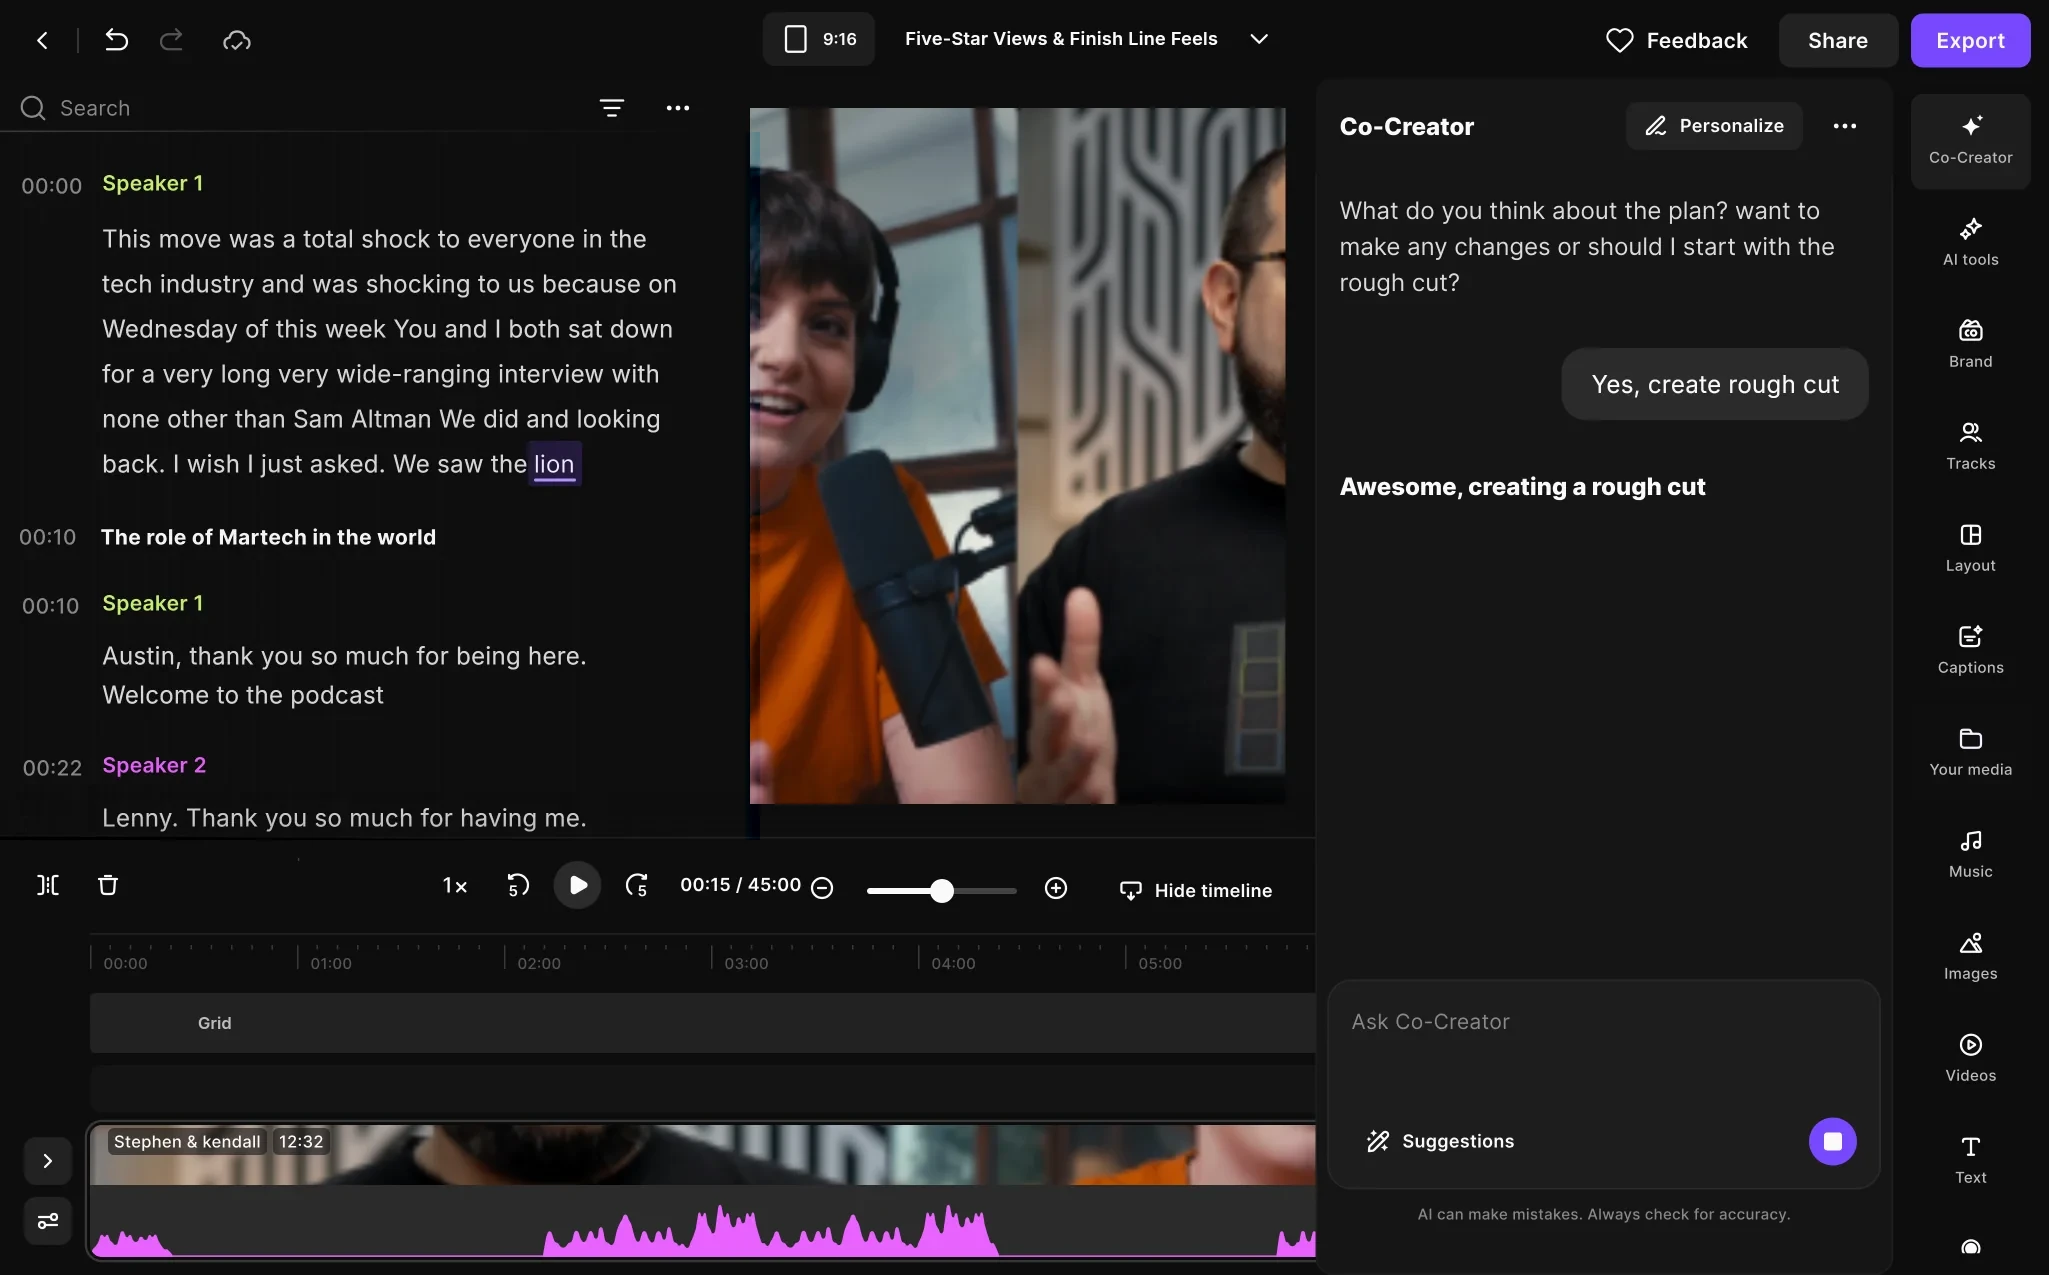2049x1275 pixels.
Task: Open Co-Creator panel more options
Action: point(1845,126)
